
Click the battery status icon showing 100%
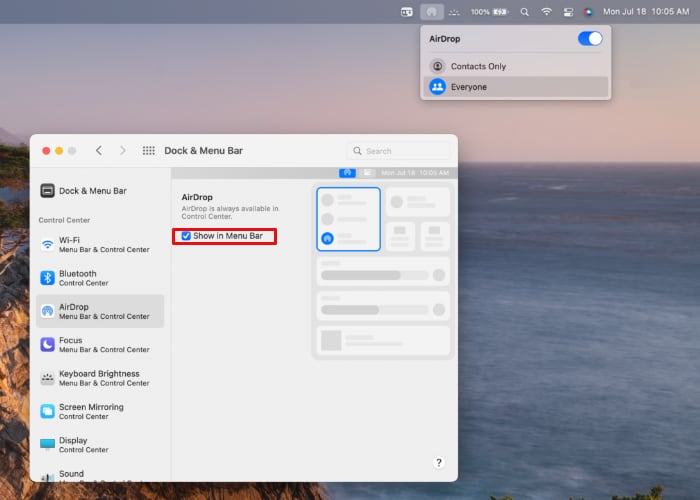tap(489, 12)
